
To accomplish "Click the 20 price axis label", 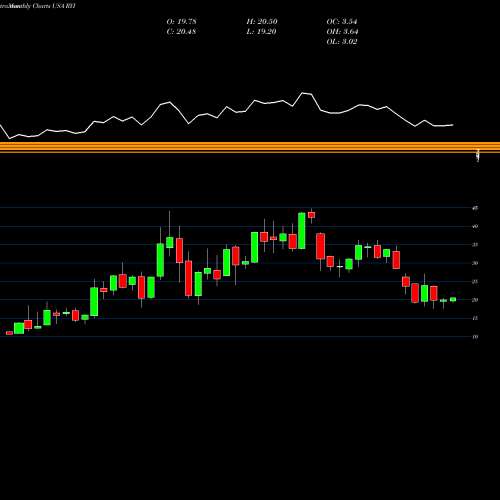I will (475, 300).
